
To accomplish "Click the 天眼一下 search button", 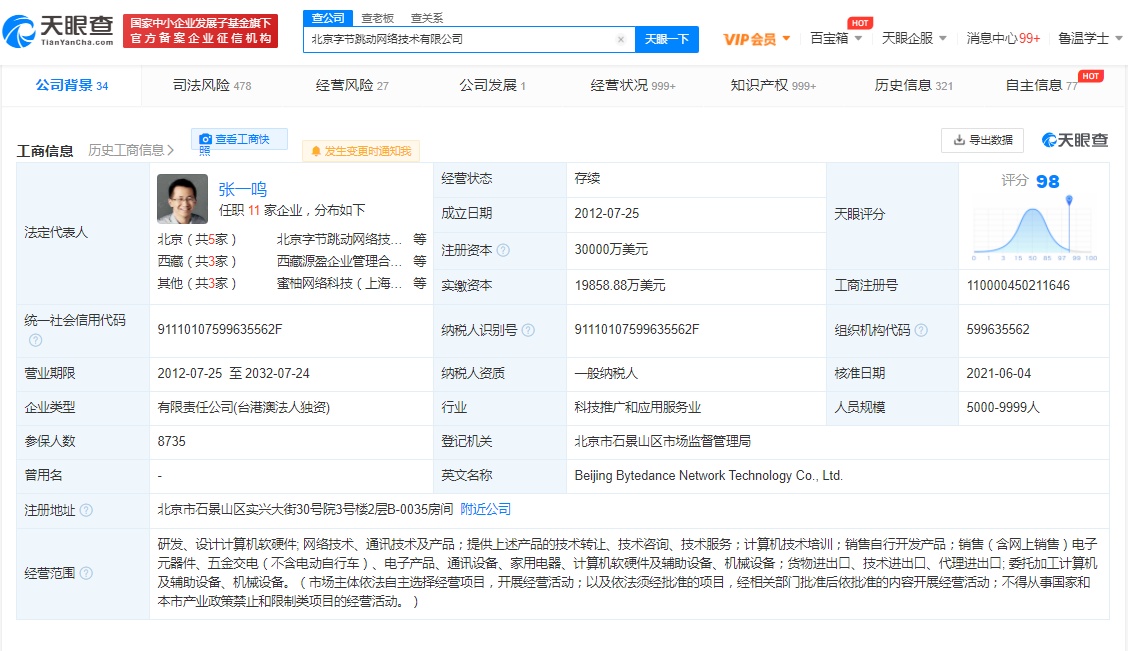I will (666, 39).
